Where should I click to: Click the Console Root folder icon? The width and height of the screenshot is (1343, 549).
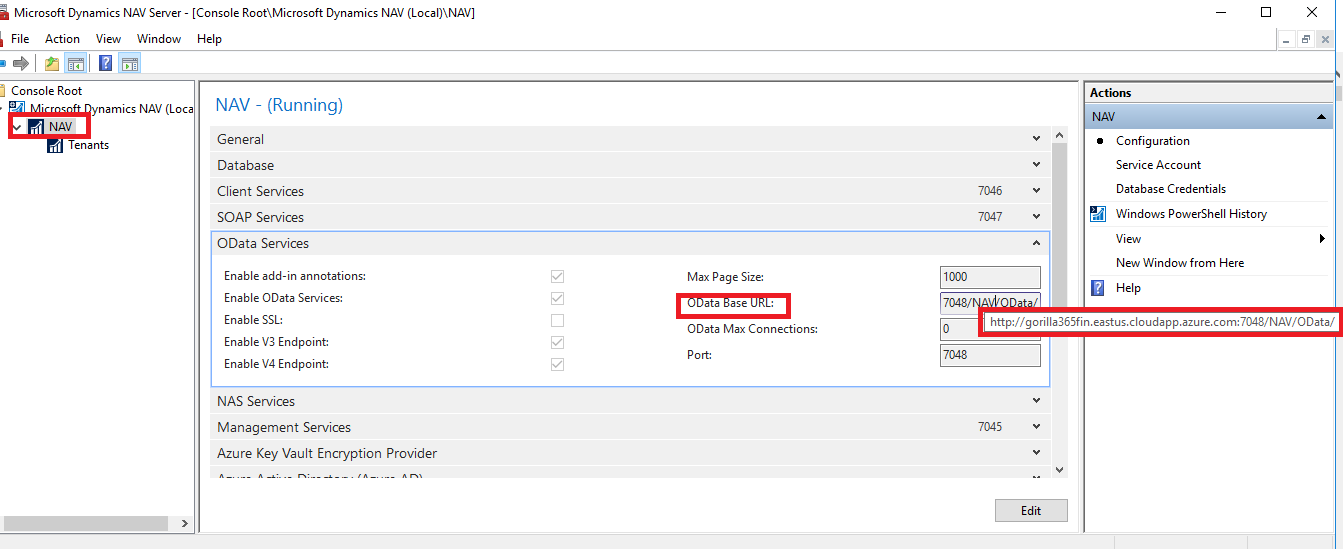click(x=3, y=90)
